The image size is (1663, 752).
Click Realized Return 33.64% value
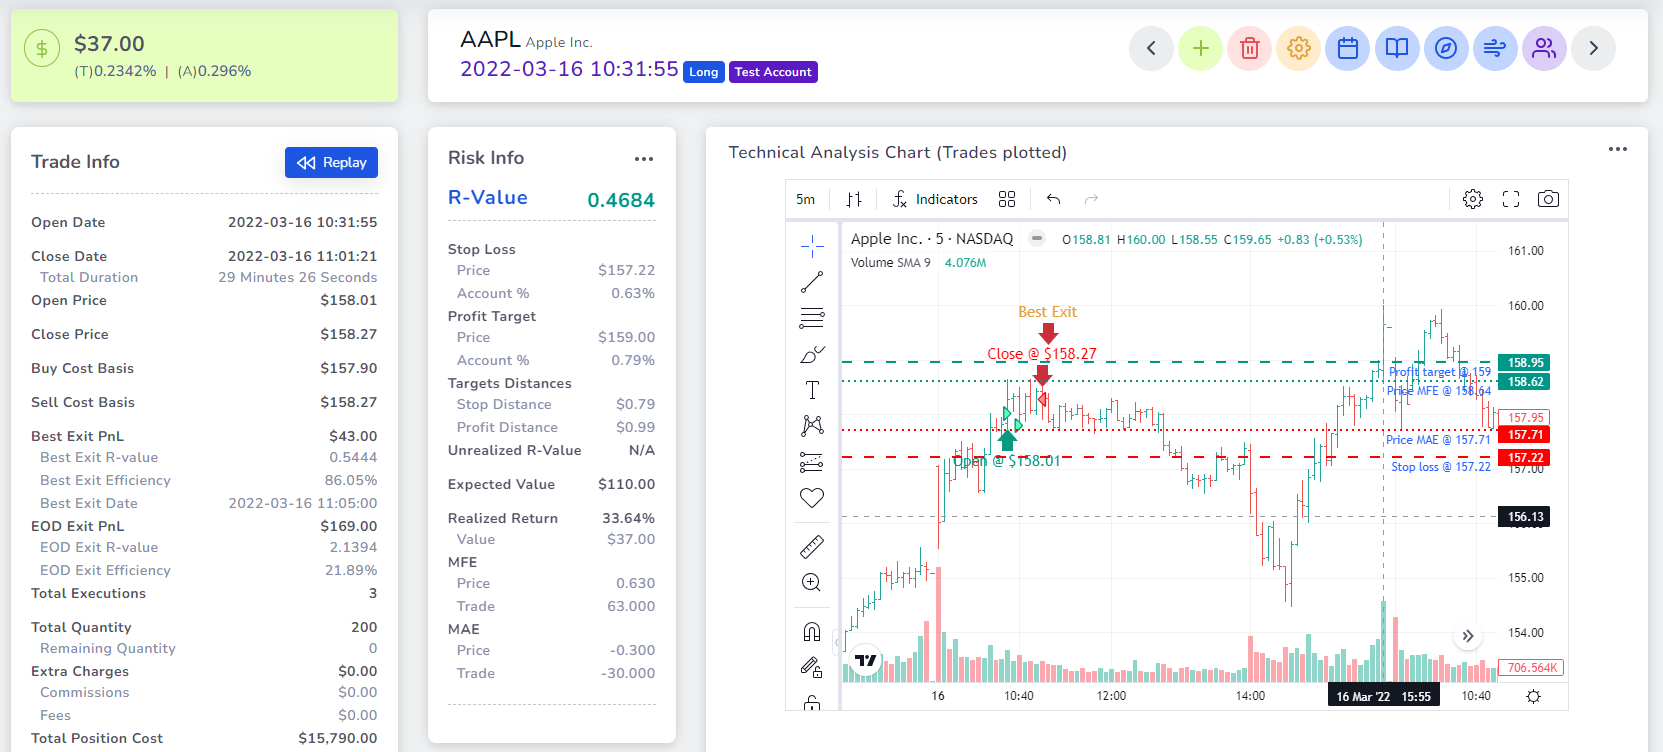628,518
